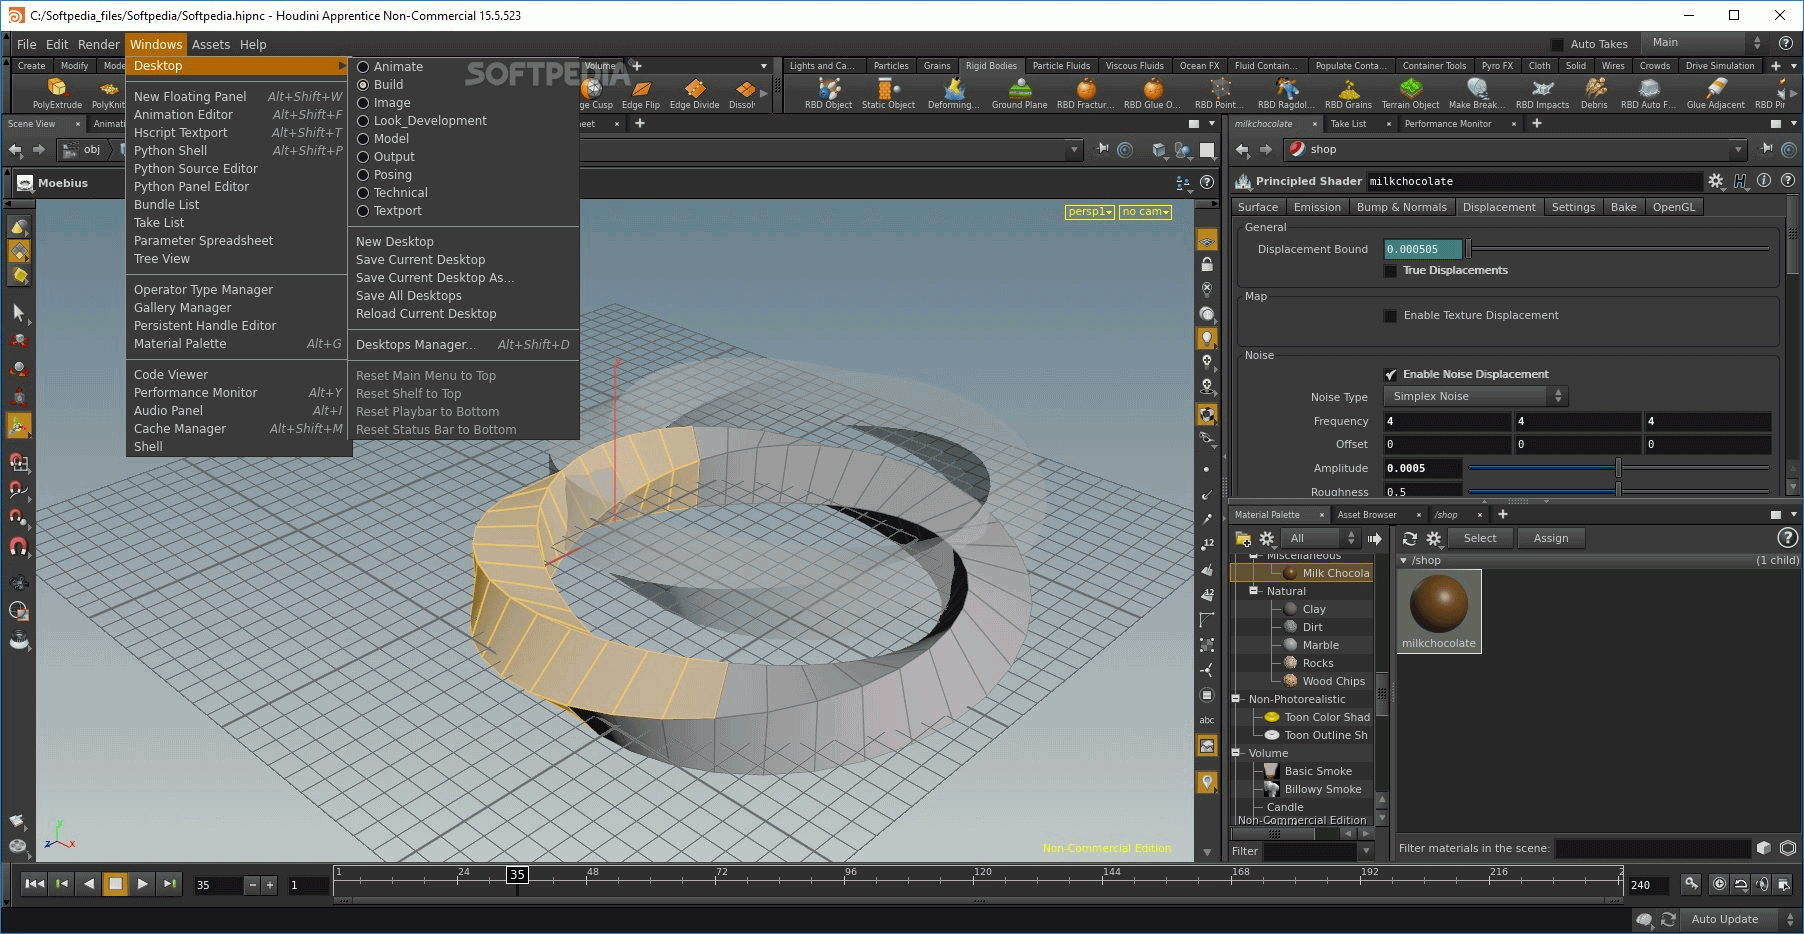Collapse the Volume materials tree group
The image size is (1804, 934).
pyautogui.click(x=1236, y=753)
